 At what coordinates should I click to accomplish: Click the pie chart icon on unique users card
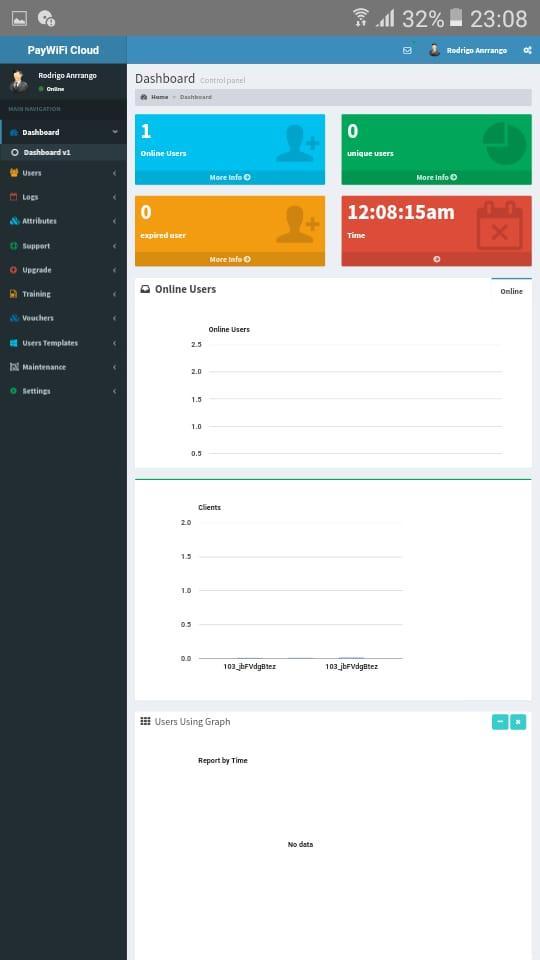coord(504,143)
